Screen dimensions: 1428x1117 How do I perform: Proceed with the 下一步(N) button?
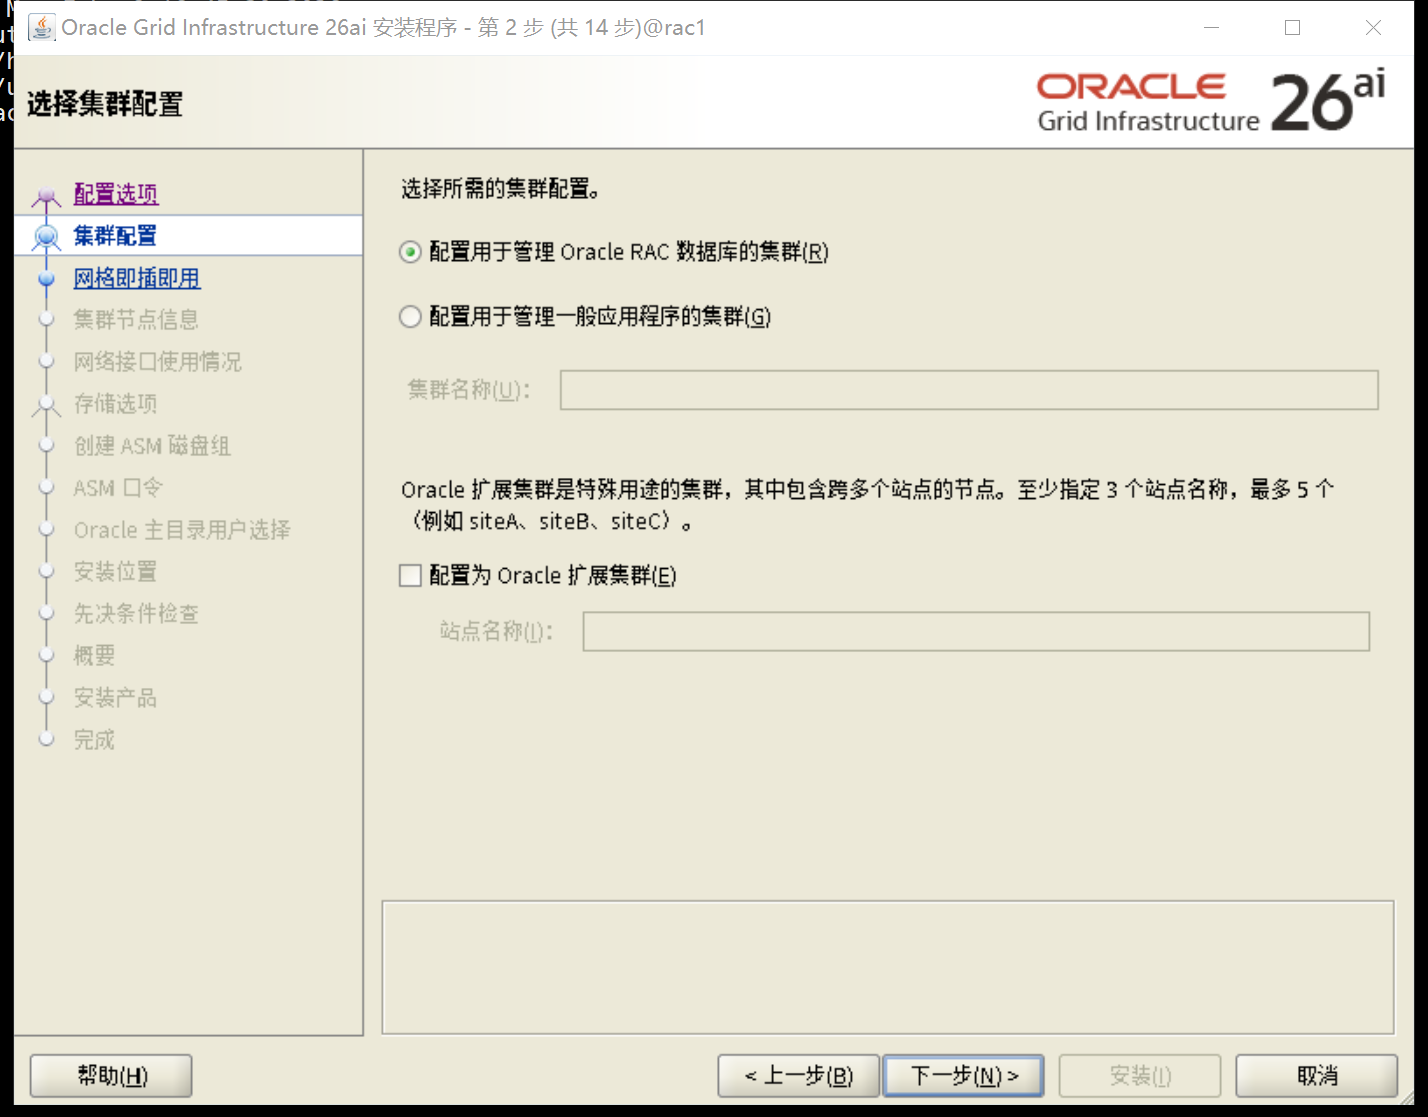964,1076
